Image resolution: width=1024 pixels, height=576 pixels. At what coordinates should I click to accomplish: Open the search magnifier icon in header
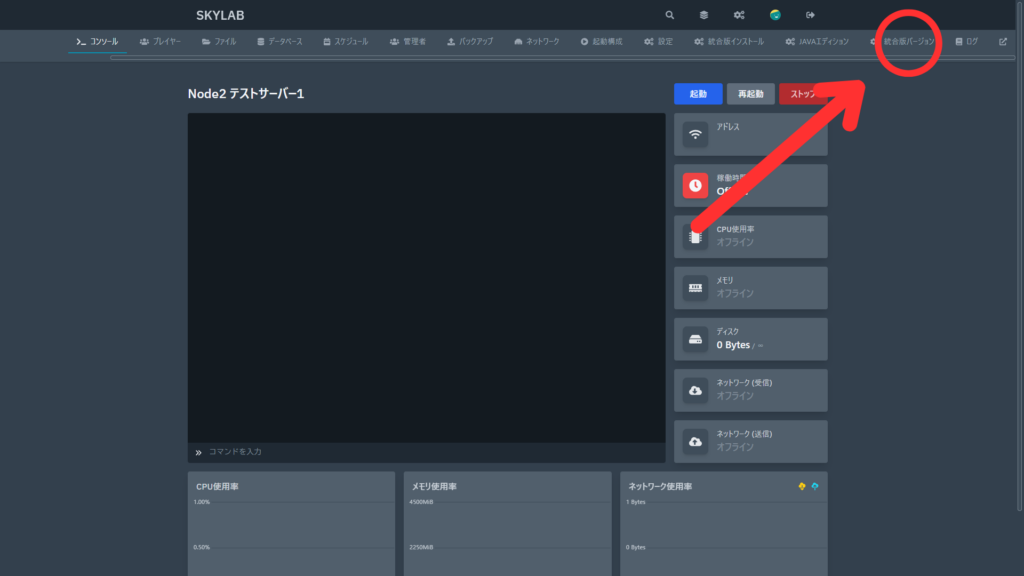click(x=669, y=15)
